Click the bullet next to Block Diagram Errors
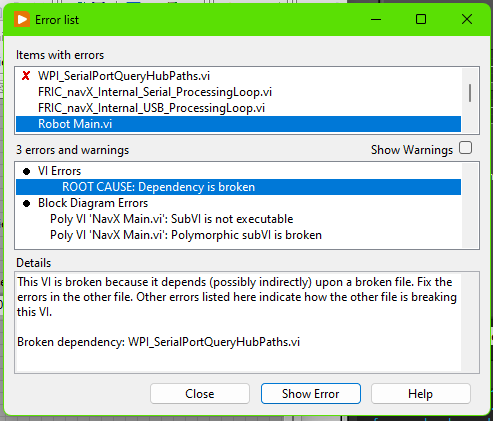 [x=26, y=203]
